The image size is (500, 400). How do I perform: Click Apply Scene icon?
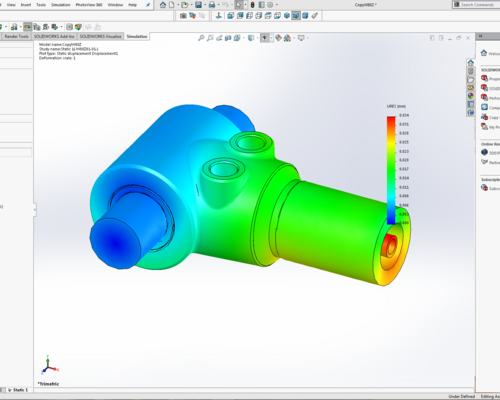(287, 38)
